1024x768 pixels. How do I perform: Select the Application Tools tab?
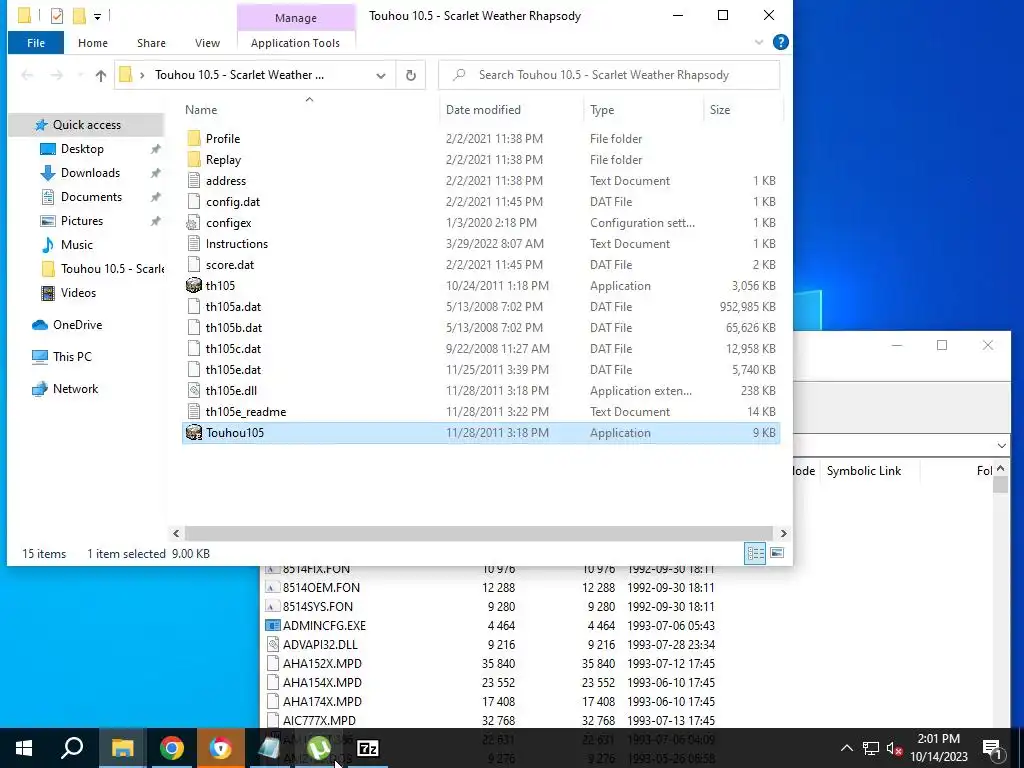tap(295, 43)
